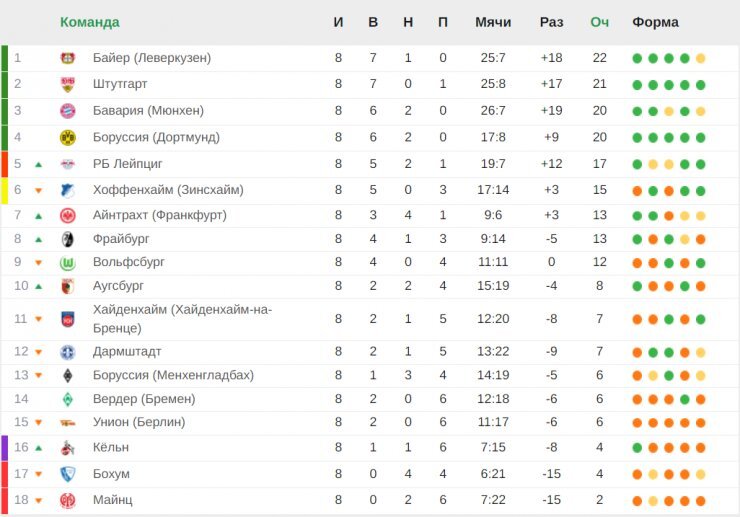740x517 pixels.
Task: Click the Borussia Dortmund yellow logo
Action: tap(68, 137)
